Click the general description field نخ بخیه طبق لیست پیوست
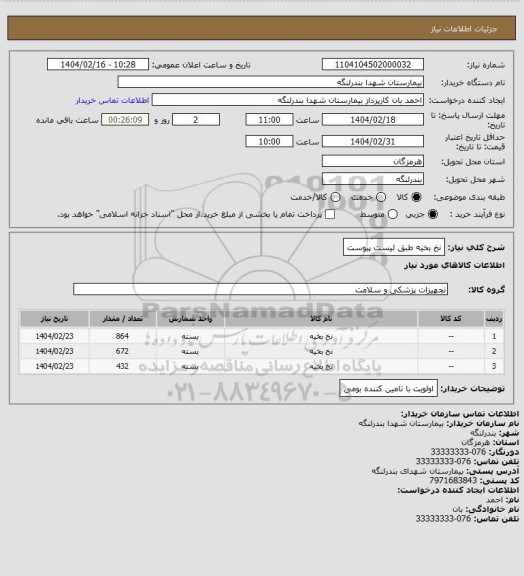The width and height of the screenshot is (524, 576). [394, 248]
